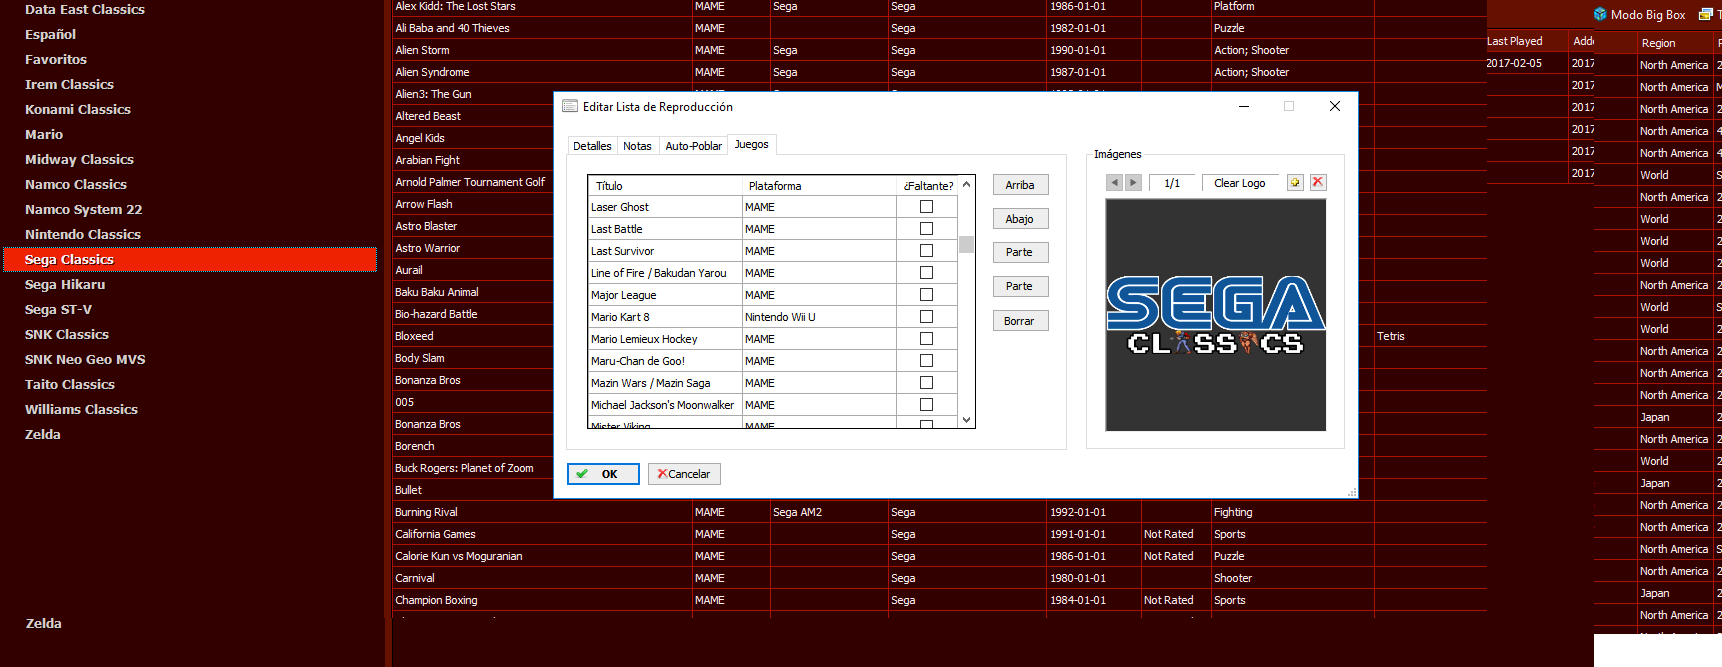
Task: Sort the games list by ¿Faltante? column
Action: (928, 186)
